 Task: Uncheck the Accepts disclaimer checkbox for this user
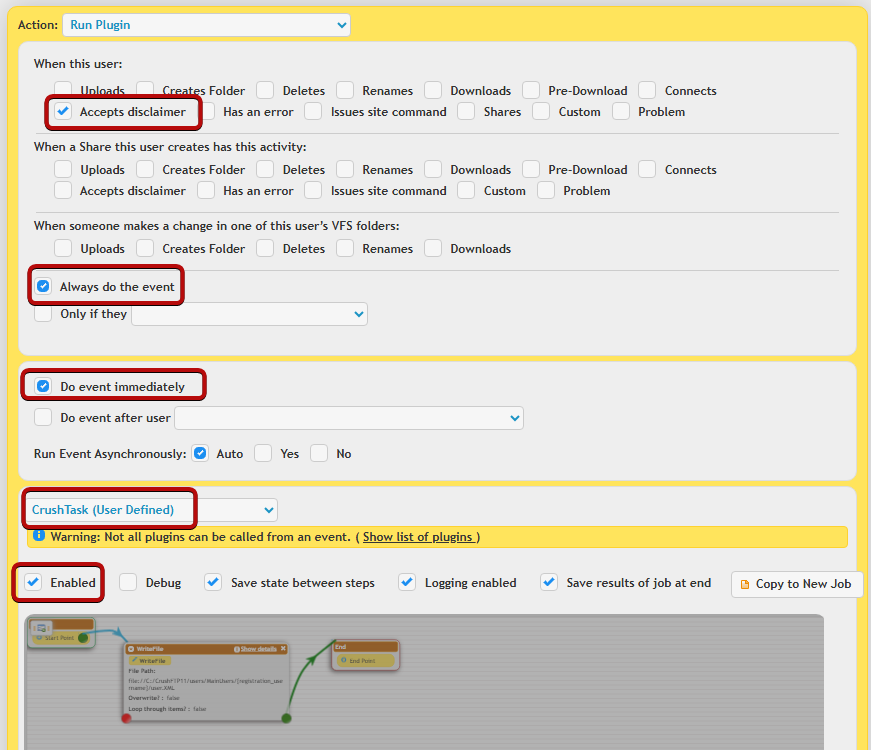tap(63, 112)
